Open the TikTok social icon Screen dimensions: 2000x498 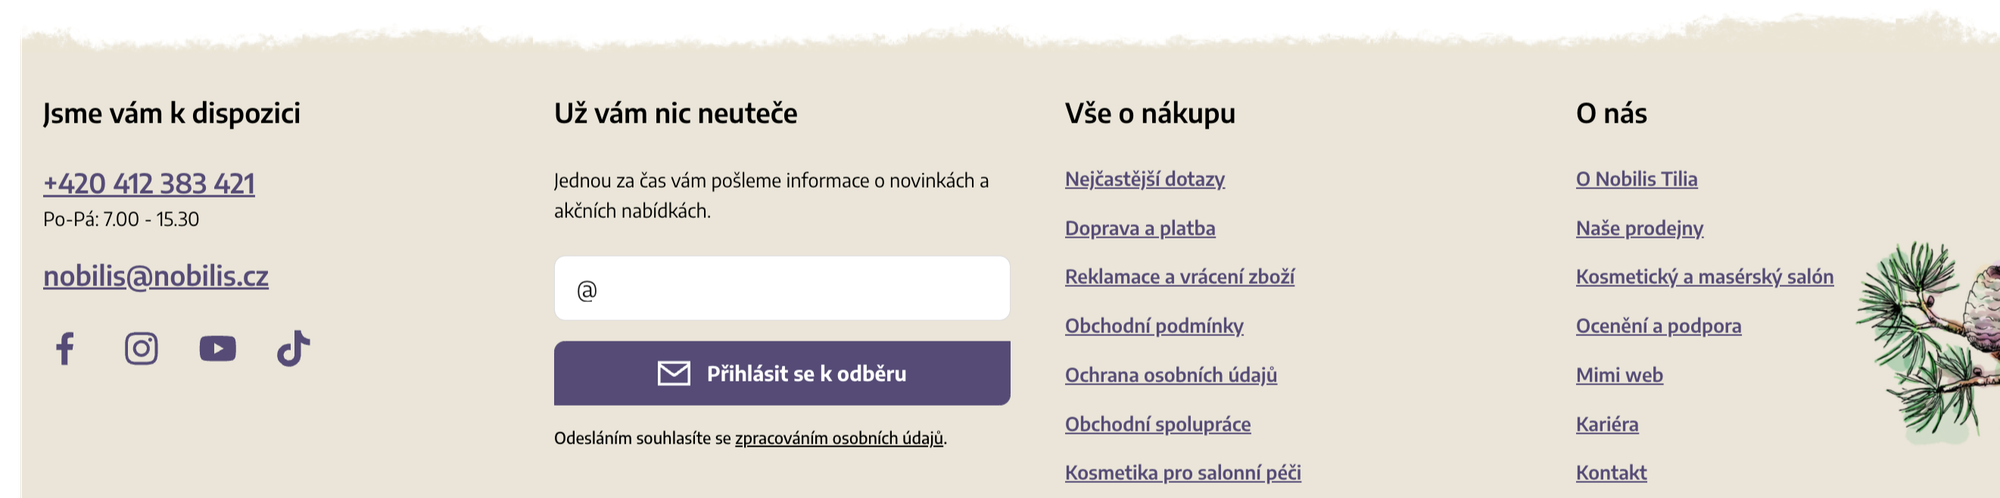293,349
